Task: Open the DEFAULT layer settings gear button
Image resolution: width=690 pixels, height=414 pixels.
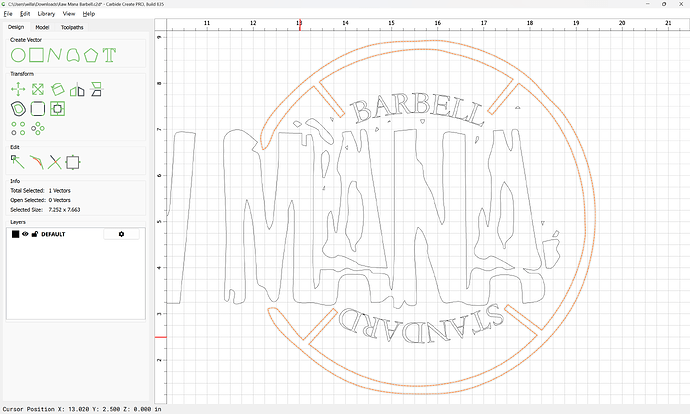Action: coord(121,234)
